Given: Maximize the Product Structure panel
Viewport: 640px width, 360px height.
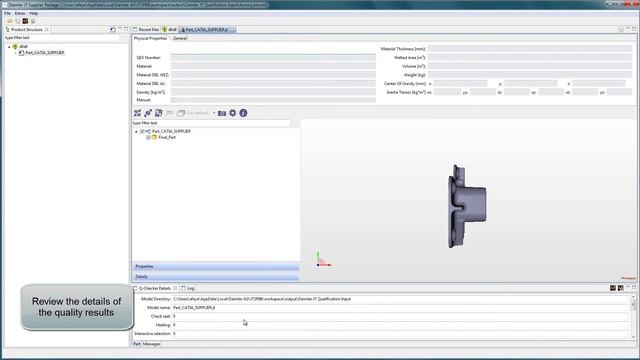Looking at the screenshot, I should [126, 29].
